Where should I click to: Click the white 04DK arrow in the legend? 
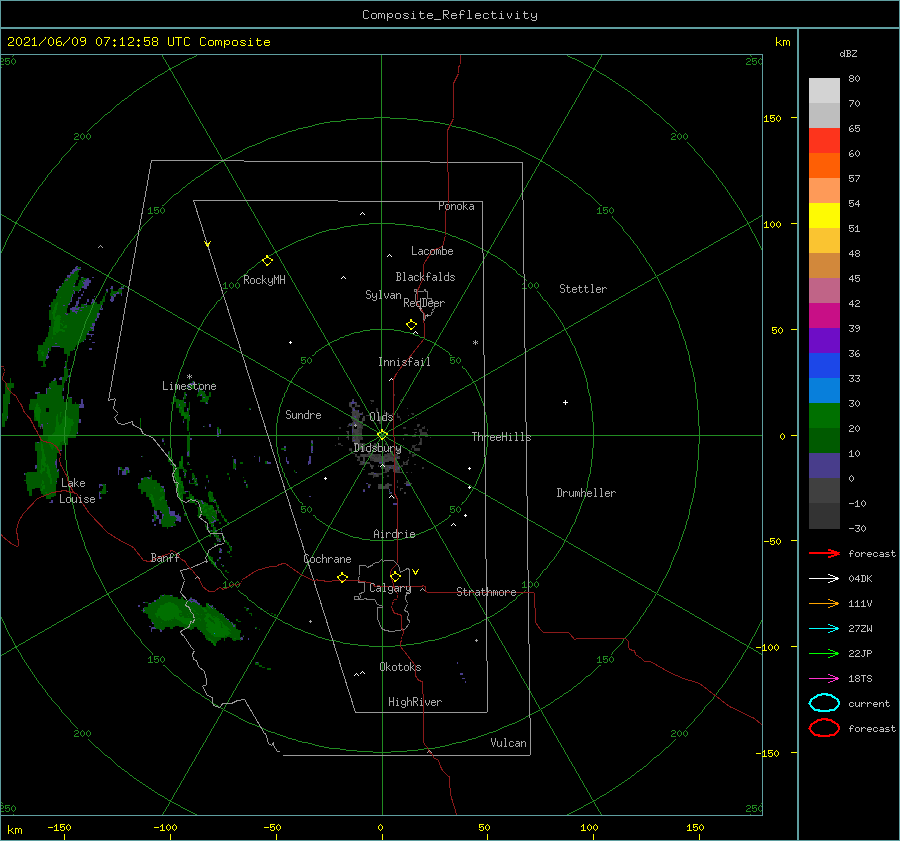(x=824, y=579)
